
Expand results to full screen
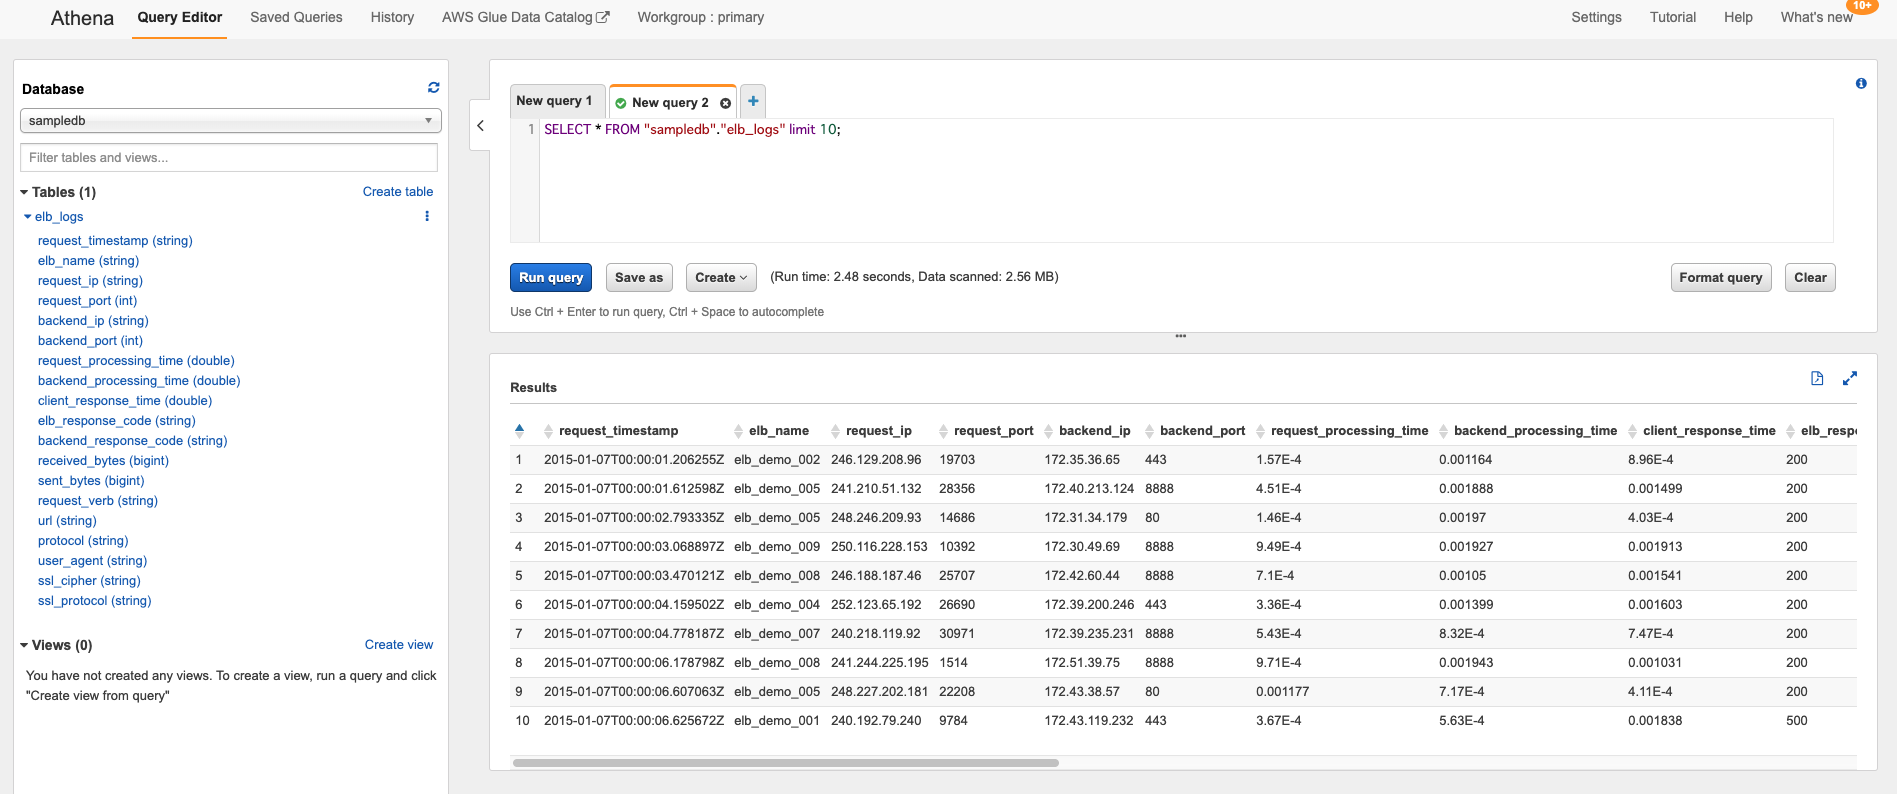pyautogui.click(x=1849, y=378)
